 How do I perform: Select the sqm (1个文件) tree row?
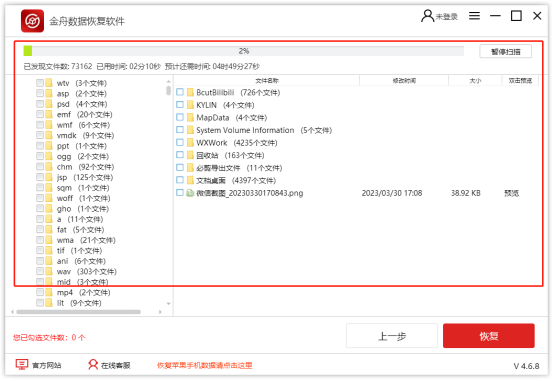point(73,188)
